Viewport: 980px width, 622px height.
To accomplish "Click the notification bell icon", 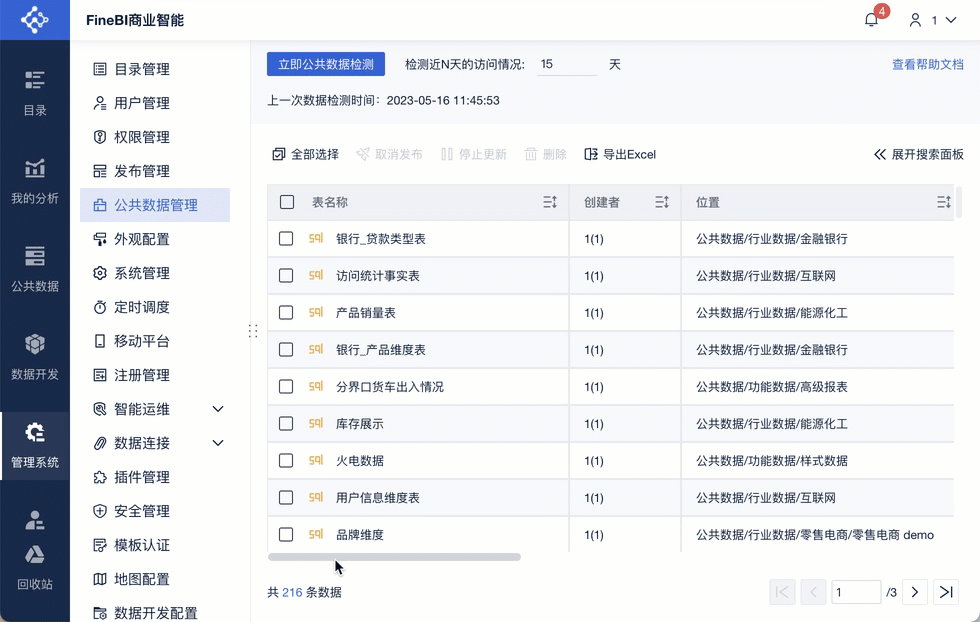I will [869, 20].
